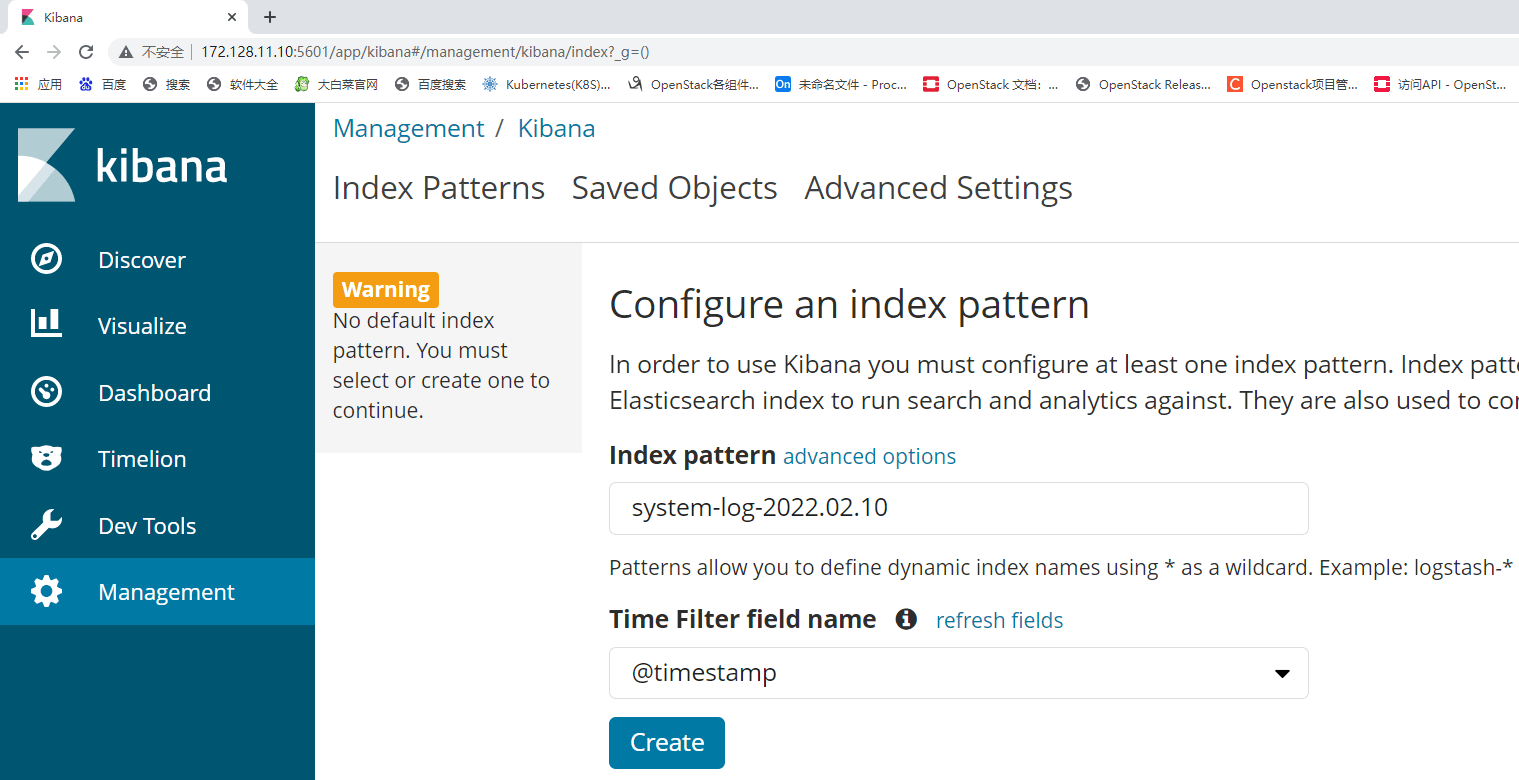This screenshot has height=780, width=1519.
Task: Go back with browser back arrow
Action: click(22, 52)
